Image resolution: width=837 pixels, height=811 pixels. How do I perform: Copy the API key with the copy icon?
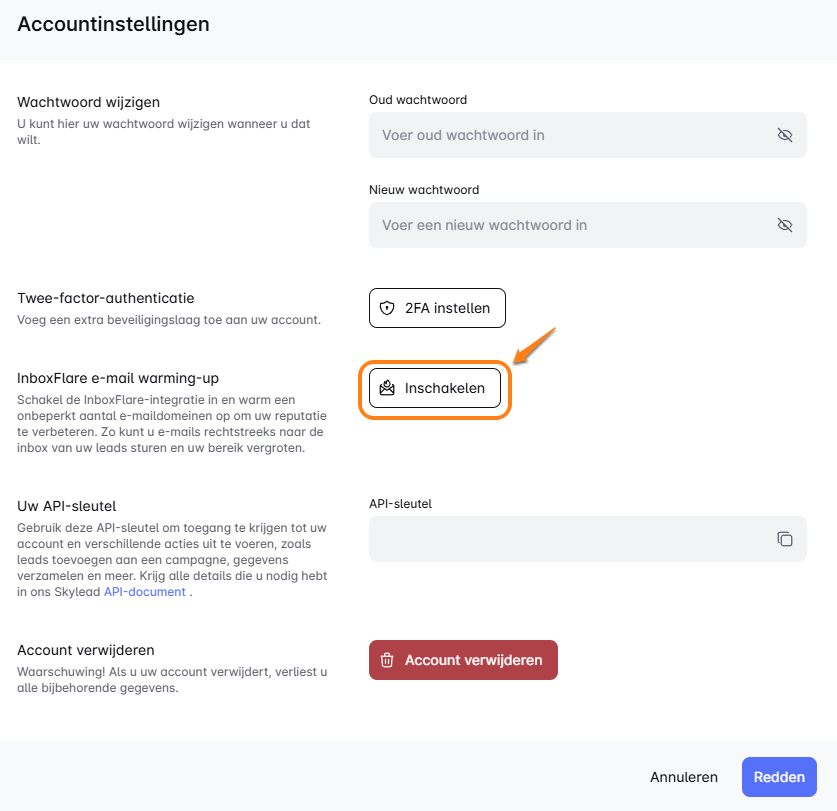tap(785, 539)
